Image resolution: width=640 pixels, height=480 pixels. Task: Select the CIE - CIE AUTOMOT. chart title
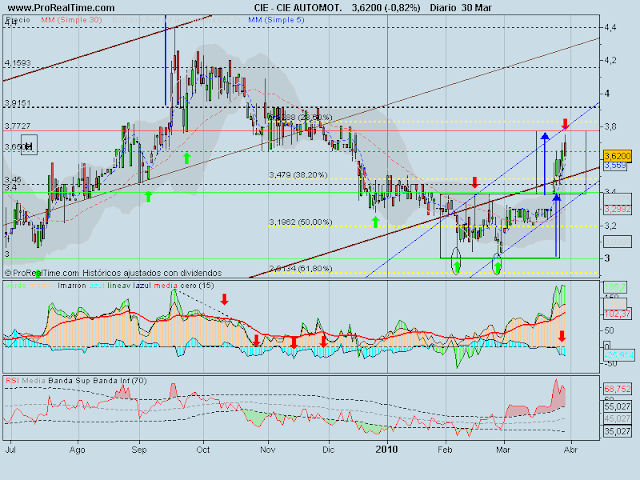pos(298,8)
